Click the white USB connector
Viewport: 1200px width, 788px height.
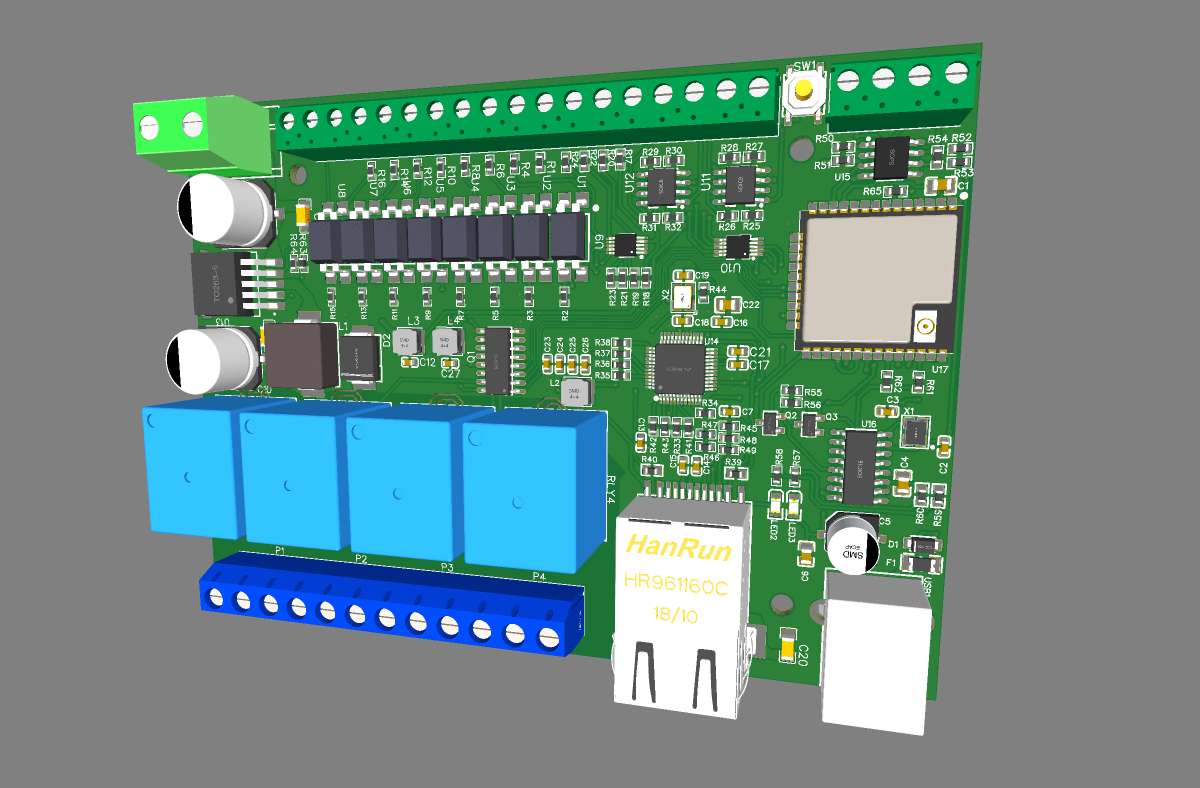[x=875, y=650]
